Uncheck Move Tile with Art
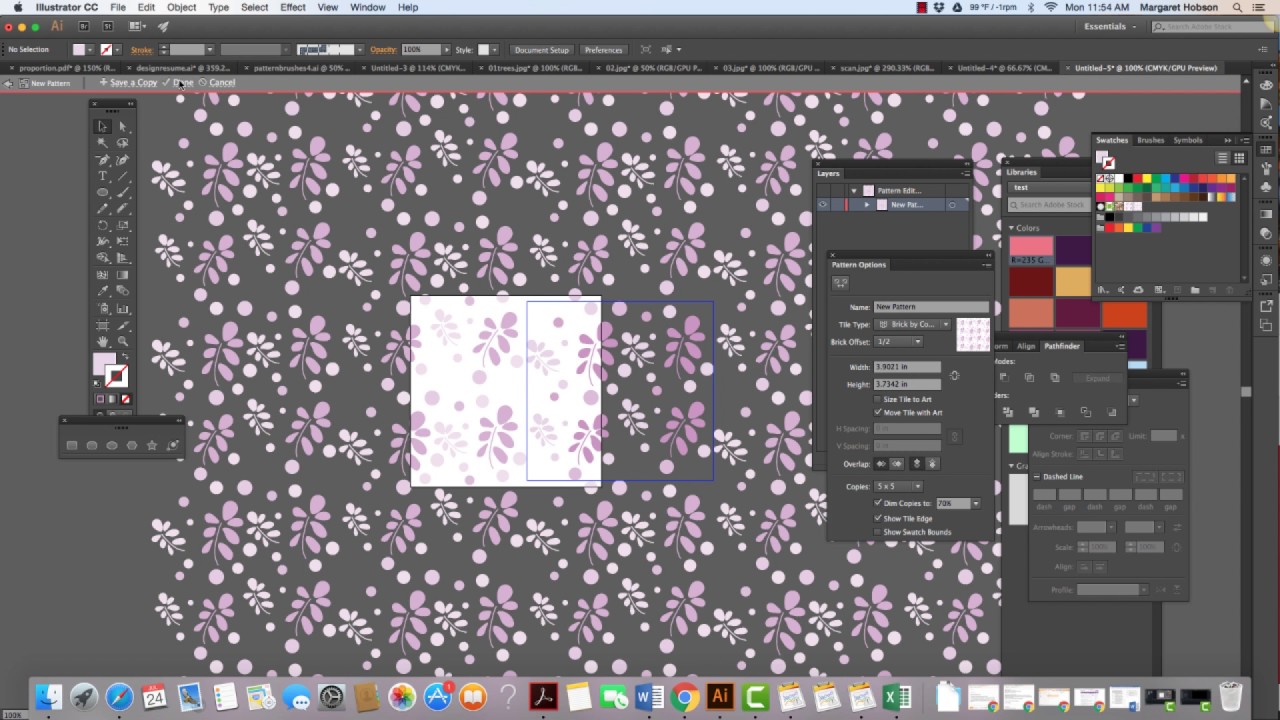 (x=877, y=412)
